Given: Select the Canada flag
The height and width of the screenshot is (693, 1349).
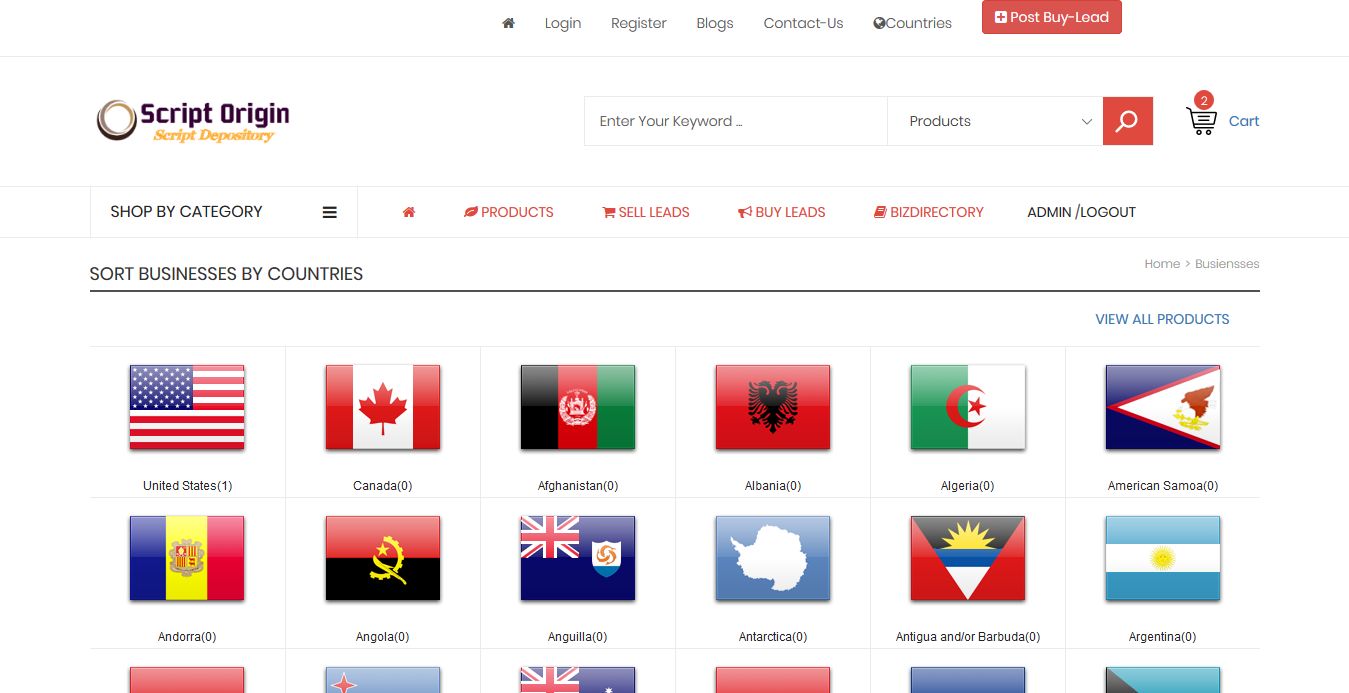Looking at the screenshot, I should tap(383, 407).
